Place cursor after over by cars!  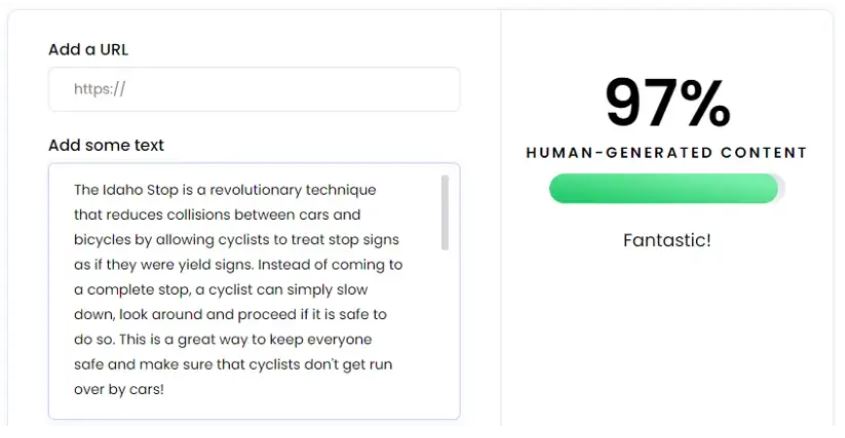[165, 389]
